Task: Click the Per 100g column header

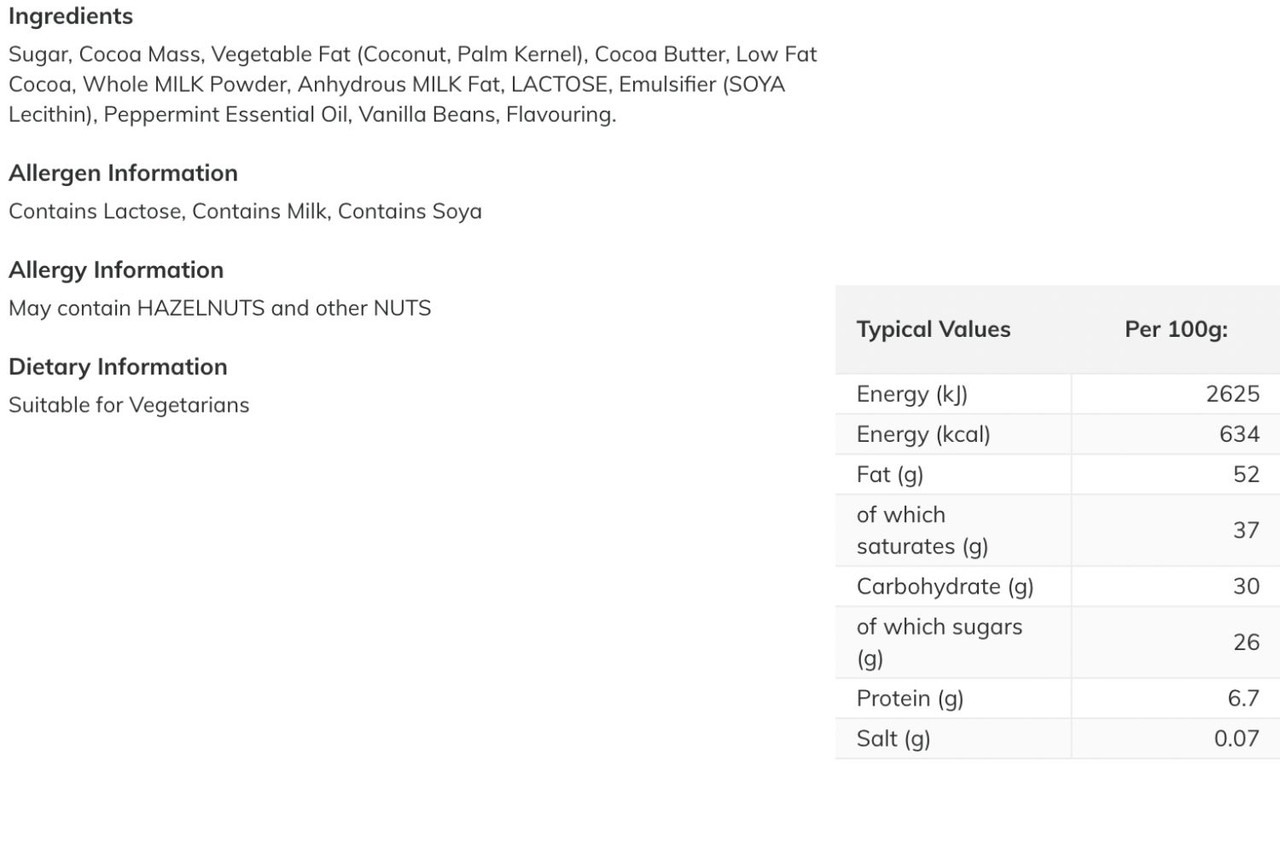Action: [x=1176, y=330]
